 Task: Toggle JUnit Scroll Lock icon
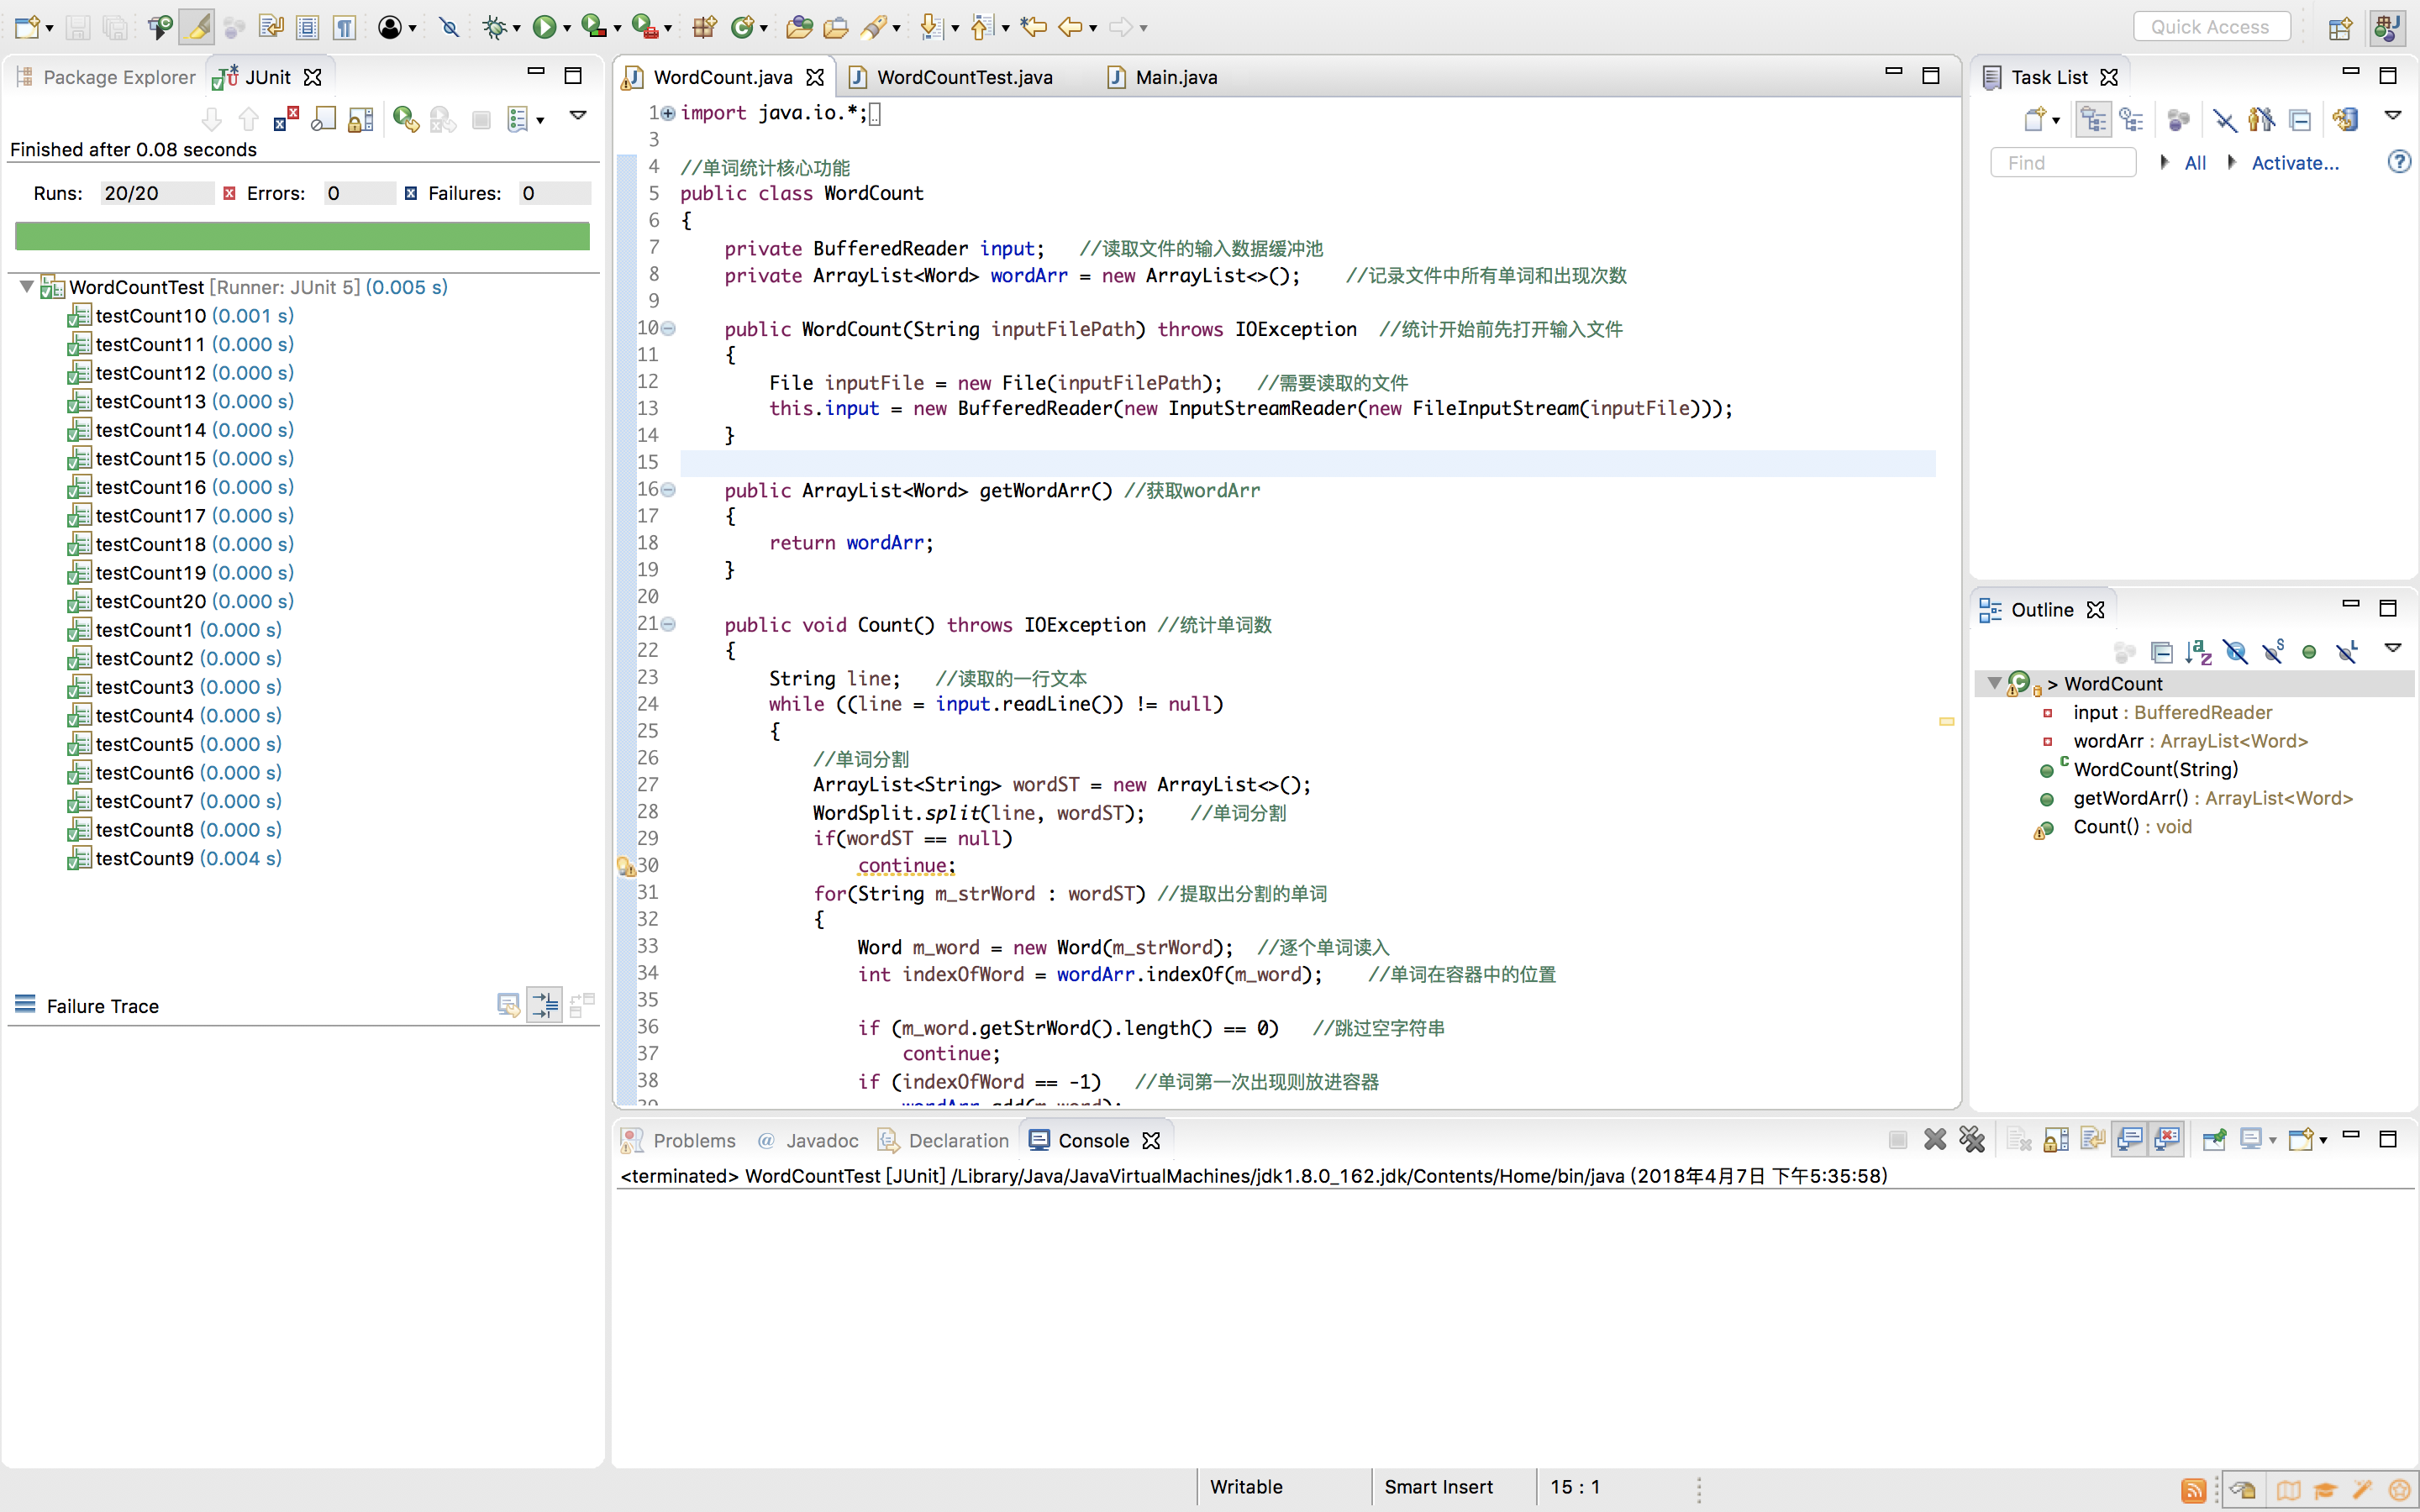pos(360,120)
